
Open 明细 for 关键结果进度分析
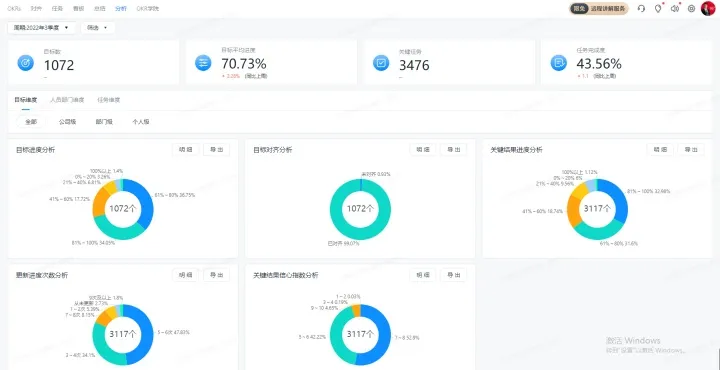point(660,150)
